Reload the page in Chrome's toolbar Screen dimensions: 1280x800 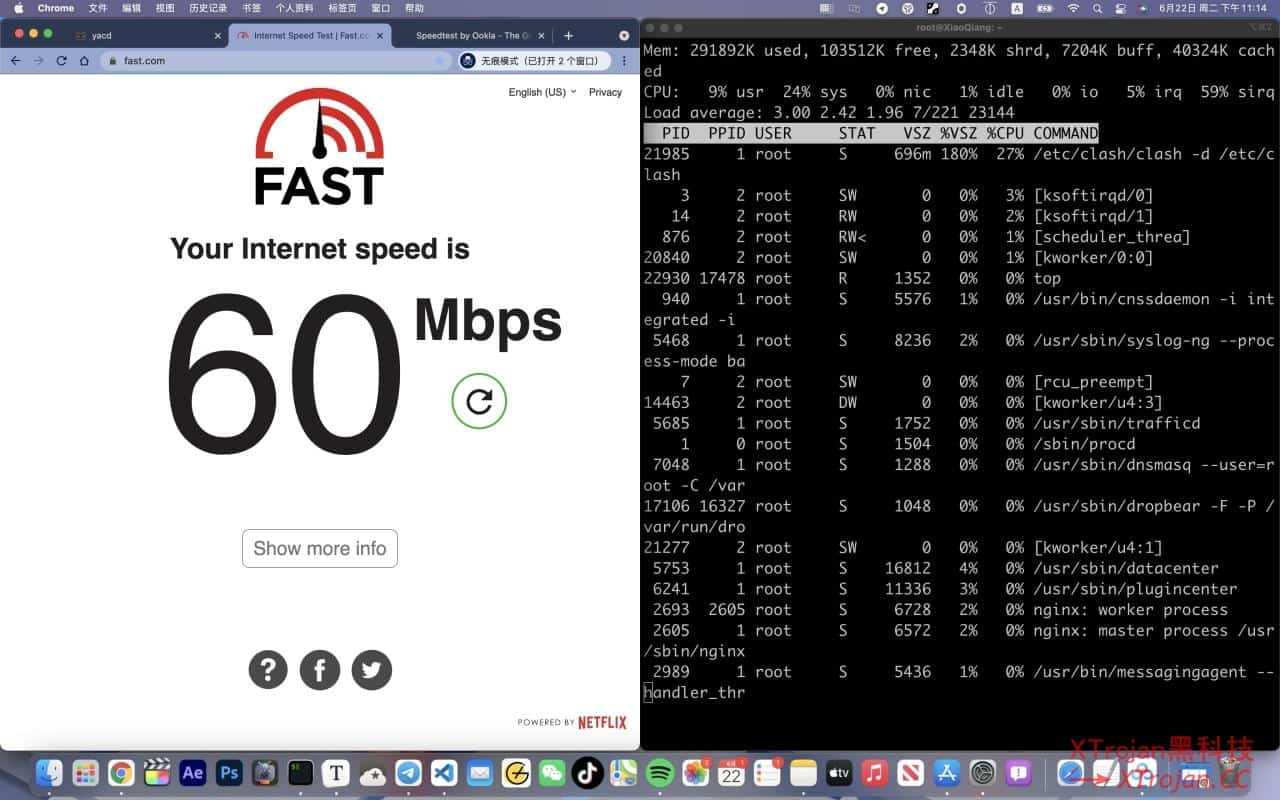(x=61, y=61)
